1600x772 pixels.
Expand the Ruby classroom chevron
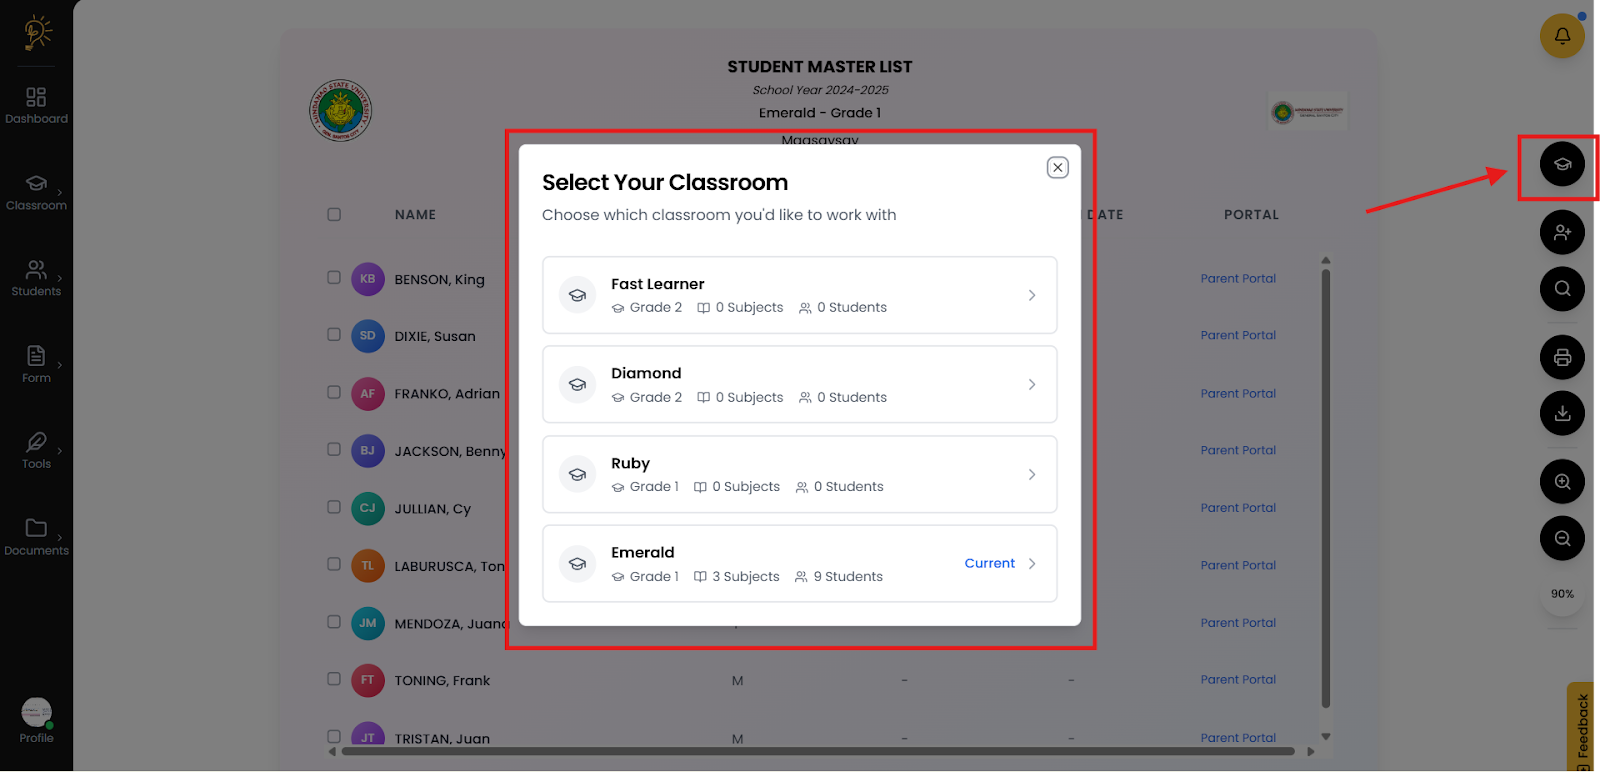pyautogui.click(x=1031, y=474)
